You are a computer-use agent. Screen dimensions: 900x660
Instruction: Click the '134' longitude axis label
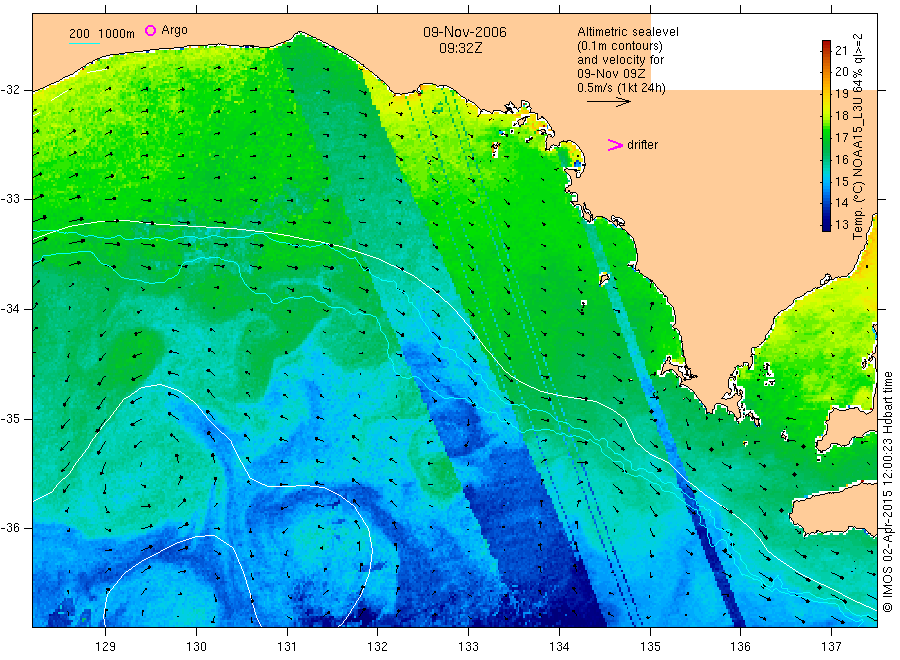click(559, 647)
